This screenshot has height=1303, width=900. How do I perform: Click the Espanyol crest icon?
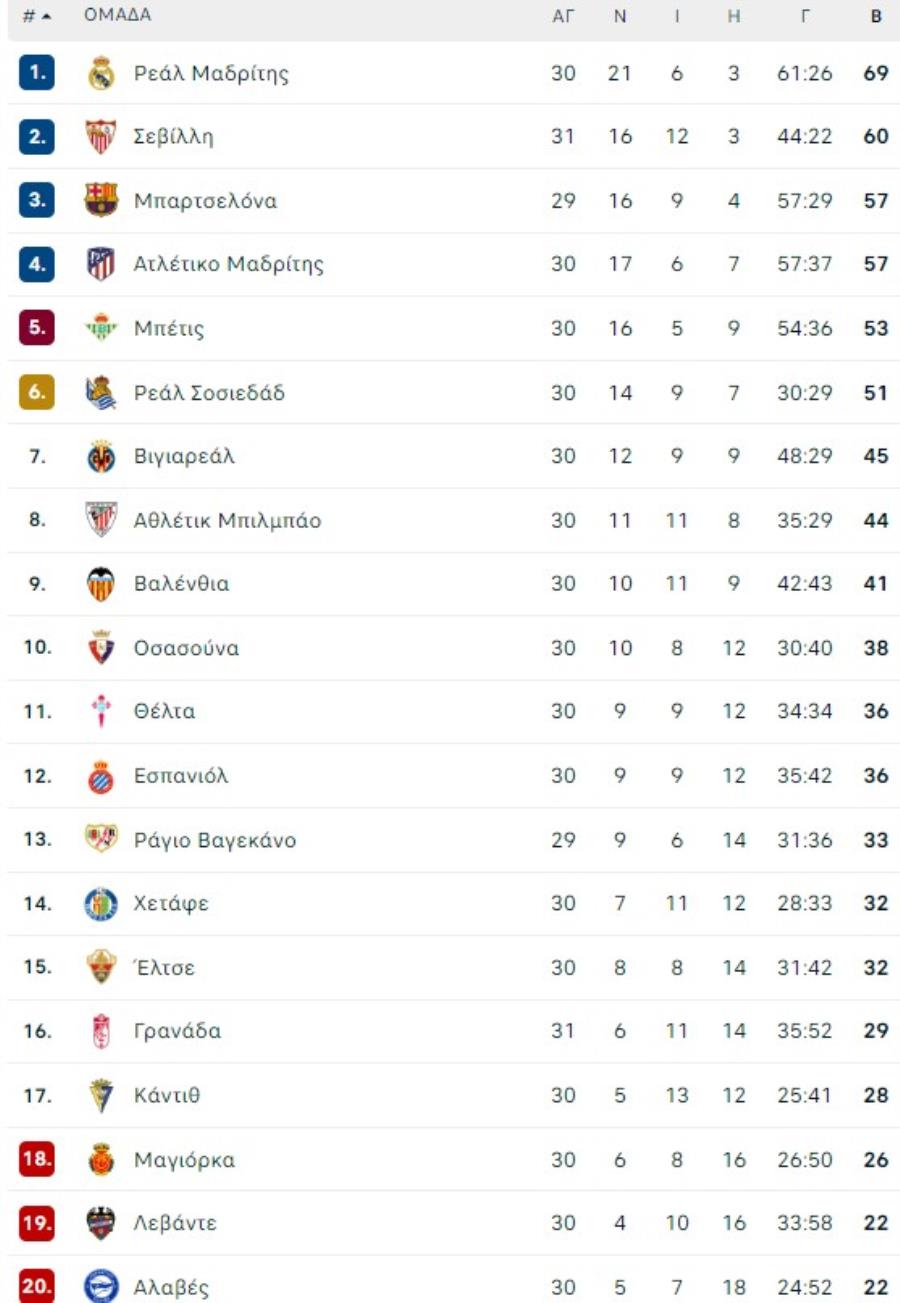click(101, 776)
